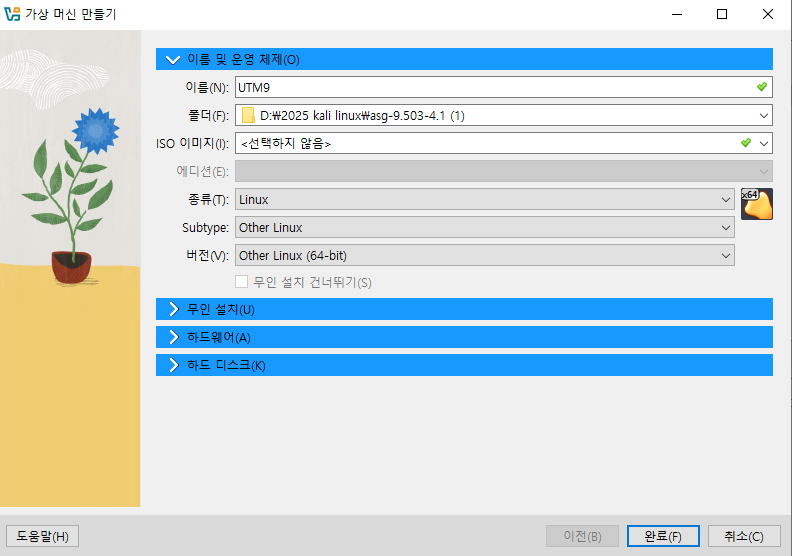Click the <선택하지 않음> ISO text
The width and height of the screenshot is (792, 556).
click(x=286, y=144)
